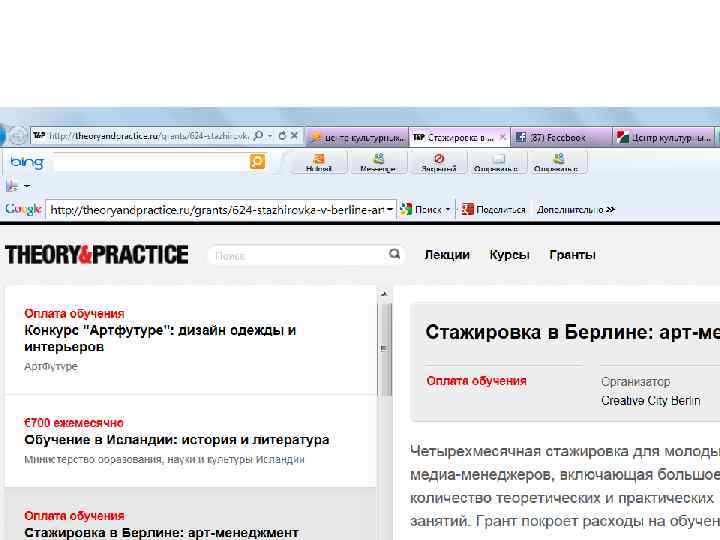Click the Артфутуре organizer name
The width and height of the screenshot is (720, 540).
[51, 367]
